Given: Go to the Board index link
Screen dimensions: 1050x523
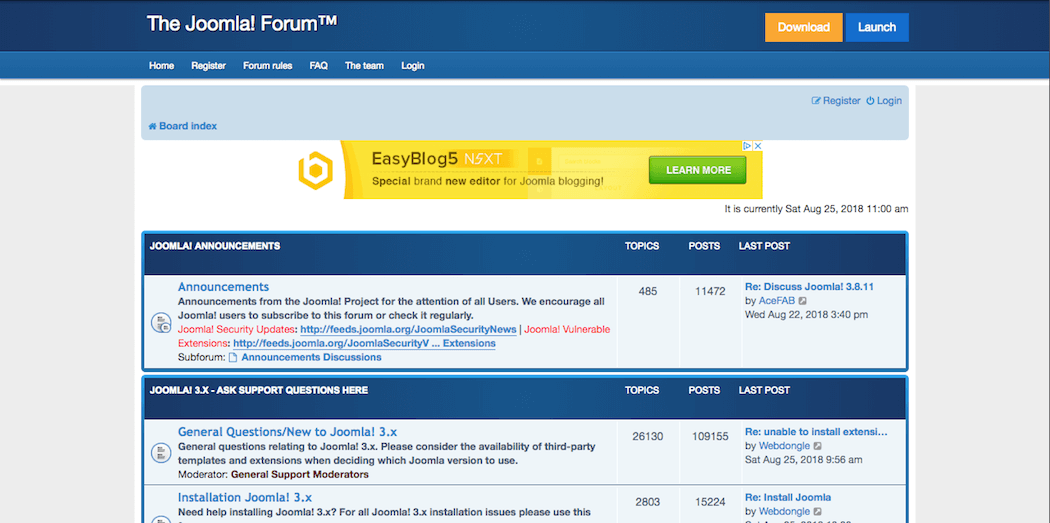Looking at the screenshot, I should [188, 126].
